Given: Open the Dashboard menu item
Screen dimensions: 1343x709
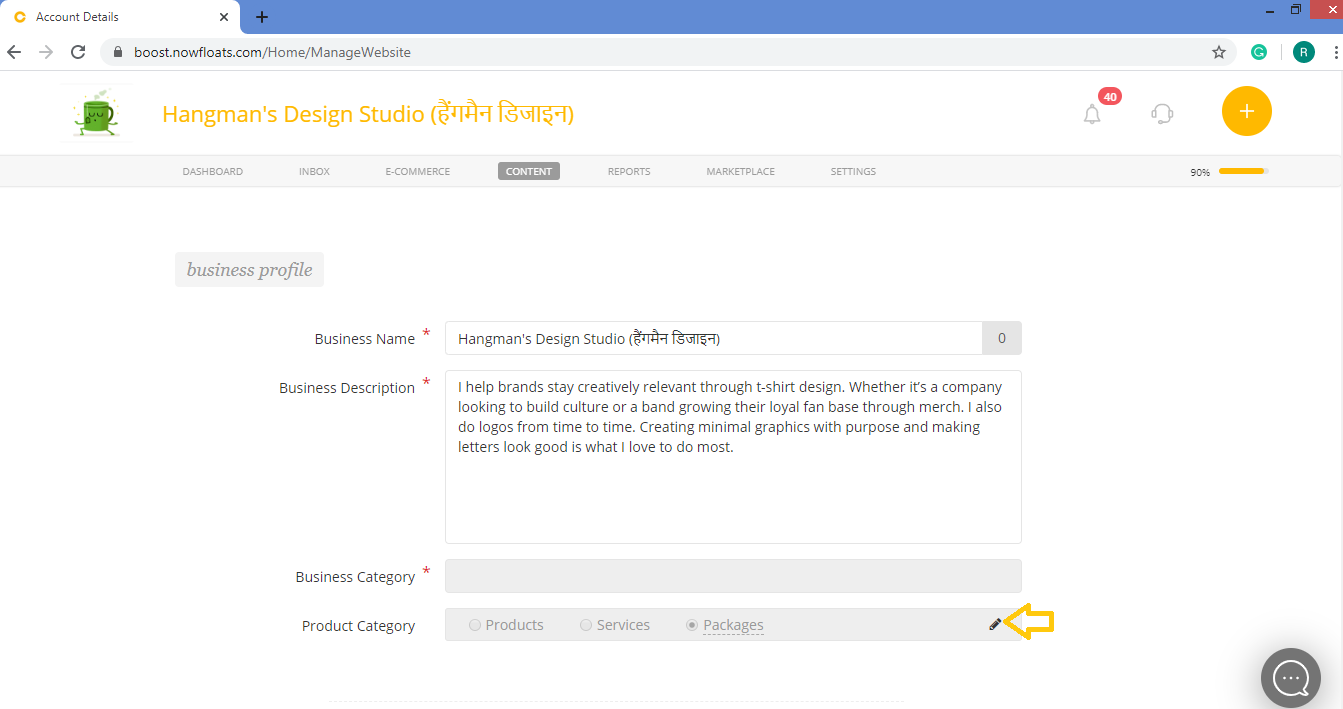Looking at the screenshot, I should click(x=212, y=171).
